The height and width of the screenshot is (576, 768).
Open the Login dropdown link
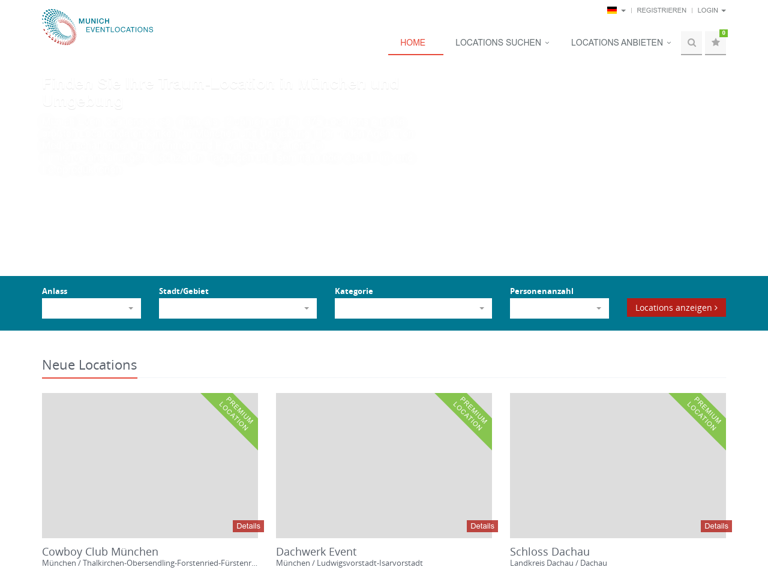click(x=710, y=10)
